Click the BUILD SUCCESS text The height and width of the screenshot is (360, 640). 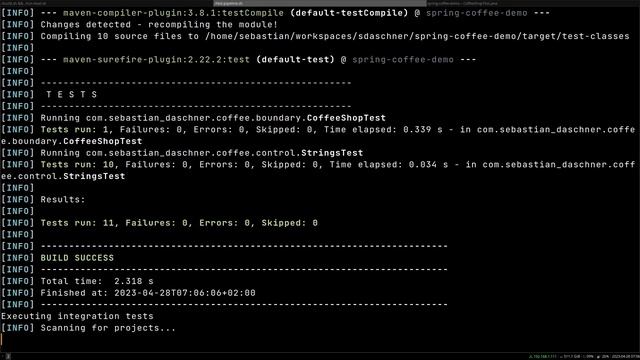coord(77,258)
